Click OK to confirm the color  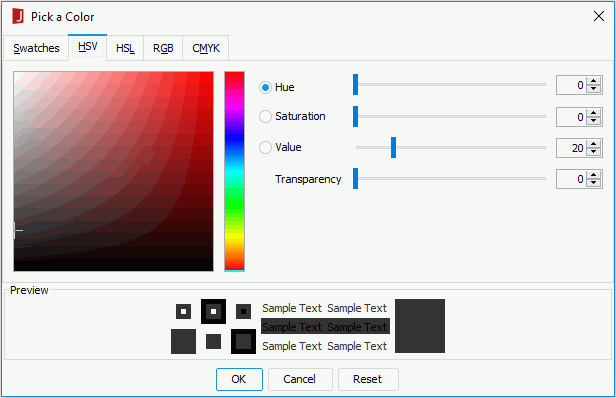239,379
